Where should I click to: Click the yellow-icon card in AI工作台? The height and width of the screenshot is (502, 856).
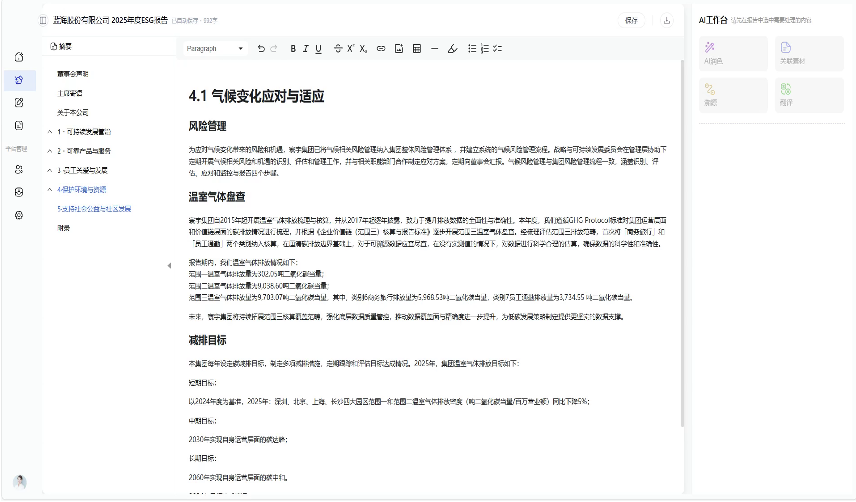click(x=733, y=95)
